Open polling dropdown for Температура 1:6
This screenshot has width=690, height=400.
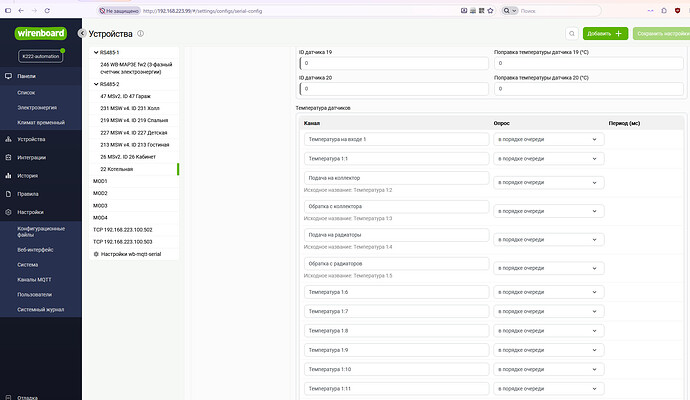pos(548,292)
